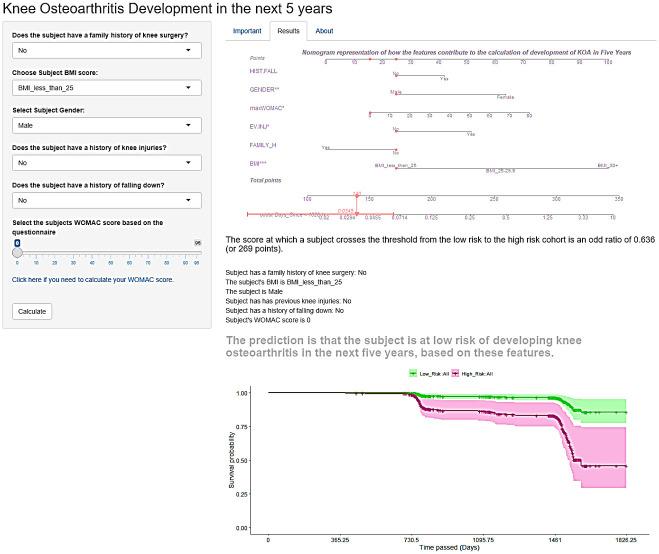
Task: Select the Results tab
Action: click(x=289, y=31)
